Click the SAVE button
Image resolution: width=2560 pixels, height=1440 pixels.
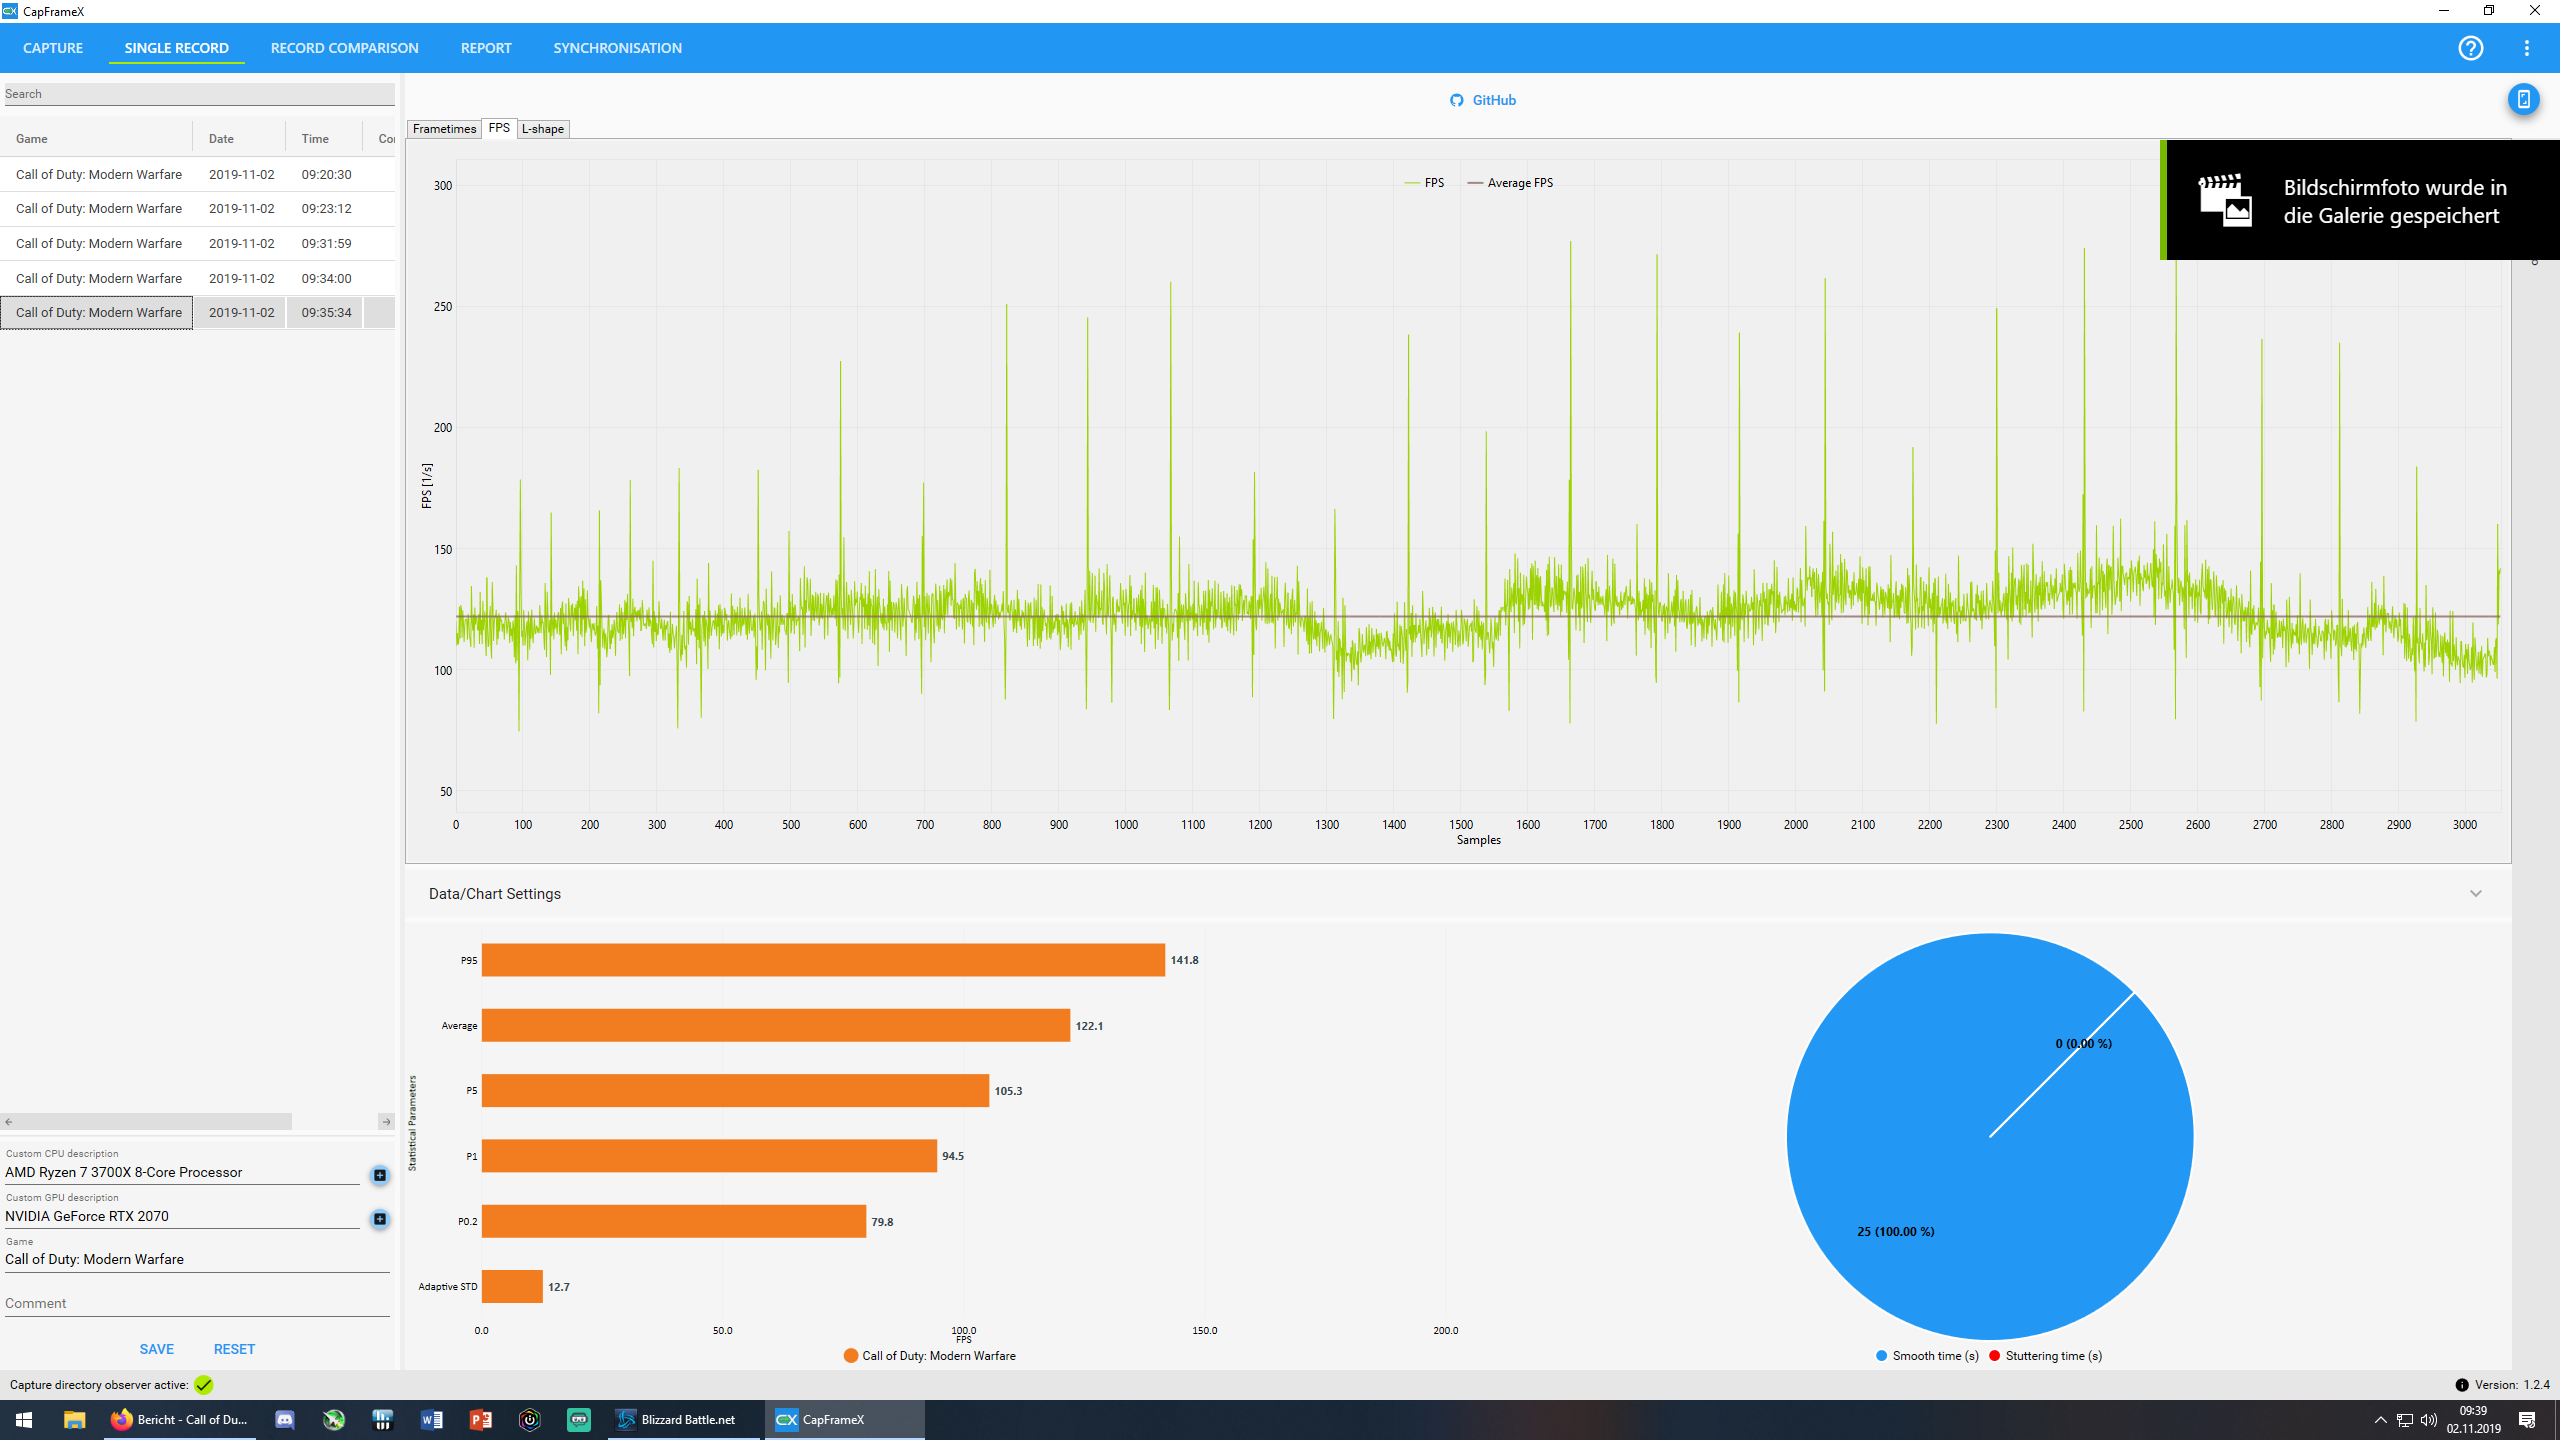(157, 1349)
